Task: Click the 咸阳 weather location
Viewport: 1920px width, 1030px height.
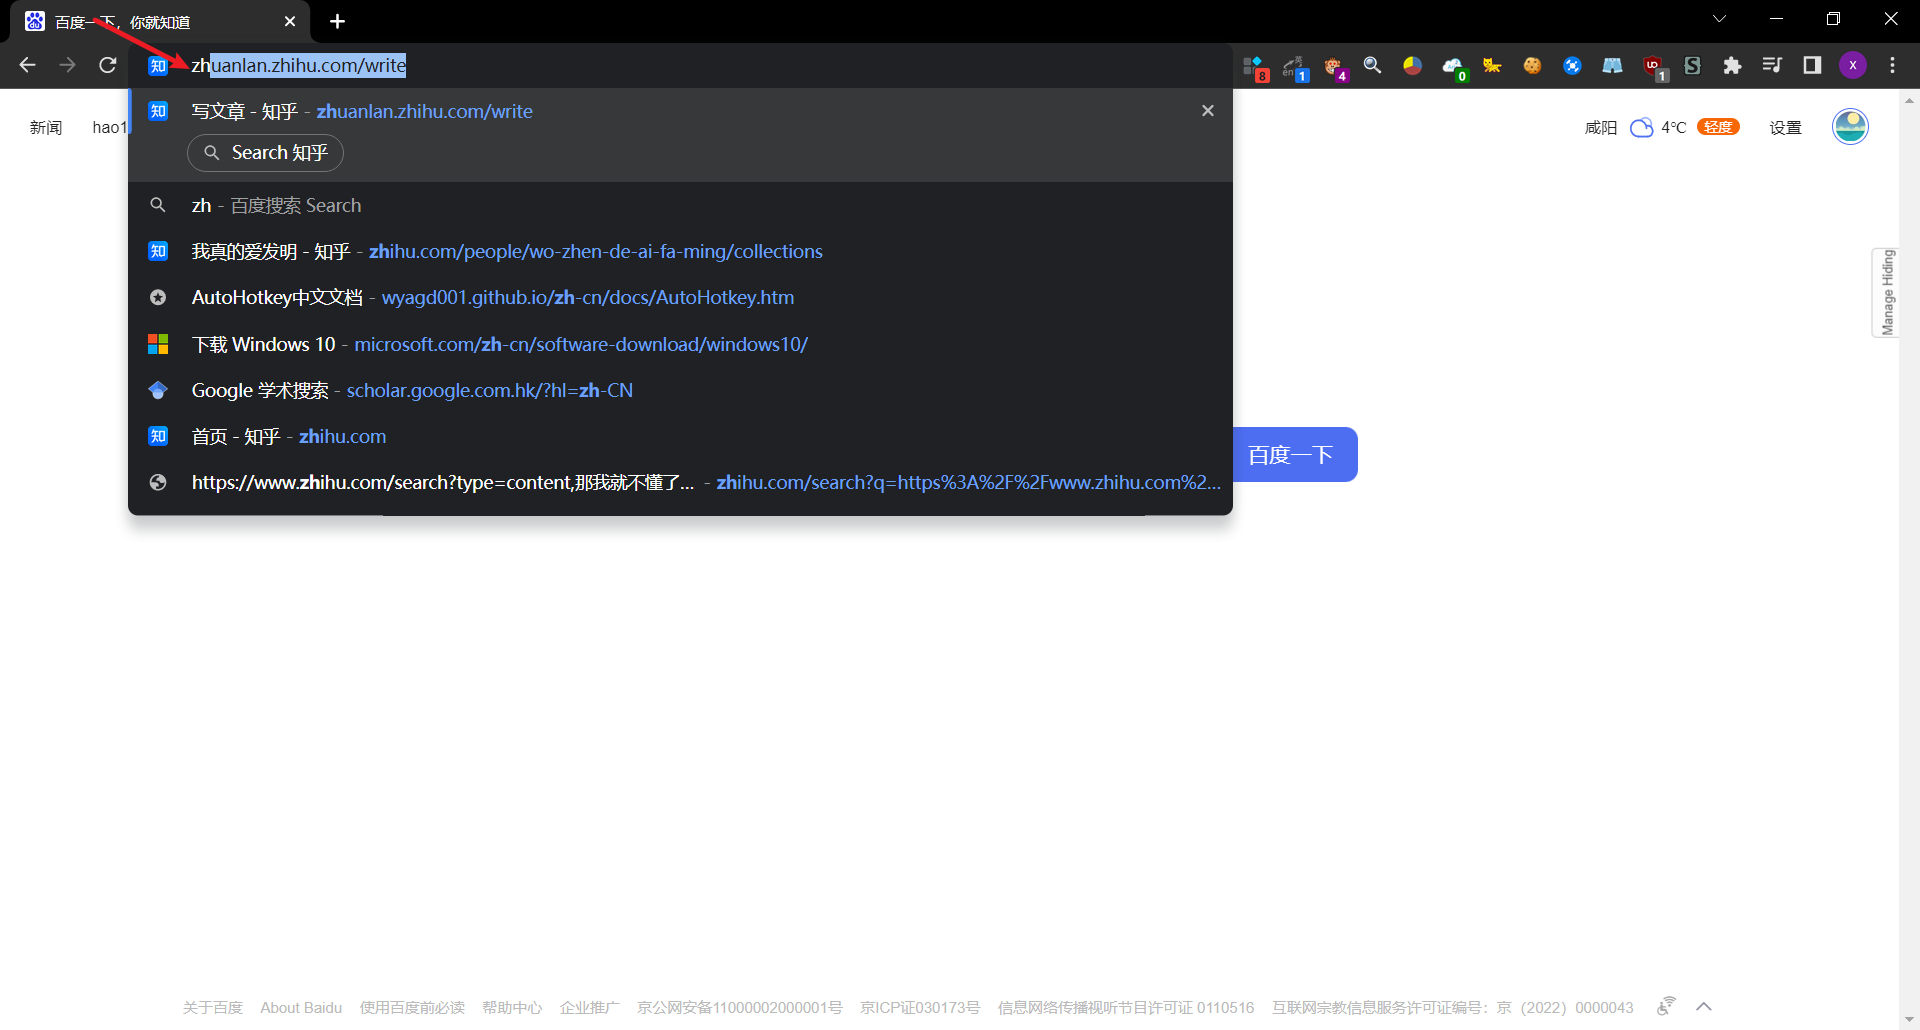Action: pos(1600,127)
